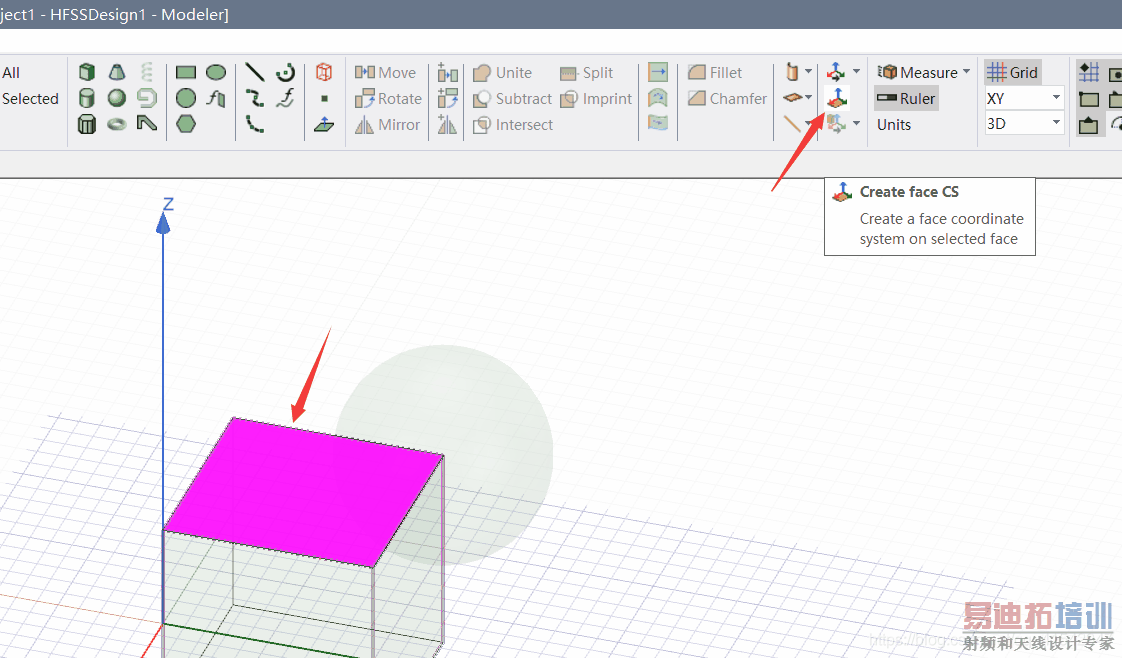
Task: Expand the sheet surface dropdown arrow
Action: 809,97
